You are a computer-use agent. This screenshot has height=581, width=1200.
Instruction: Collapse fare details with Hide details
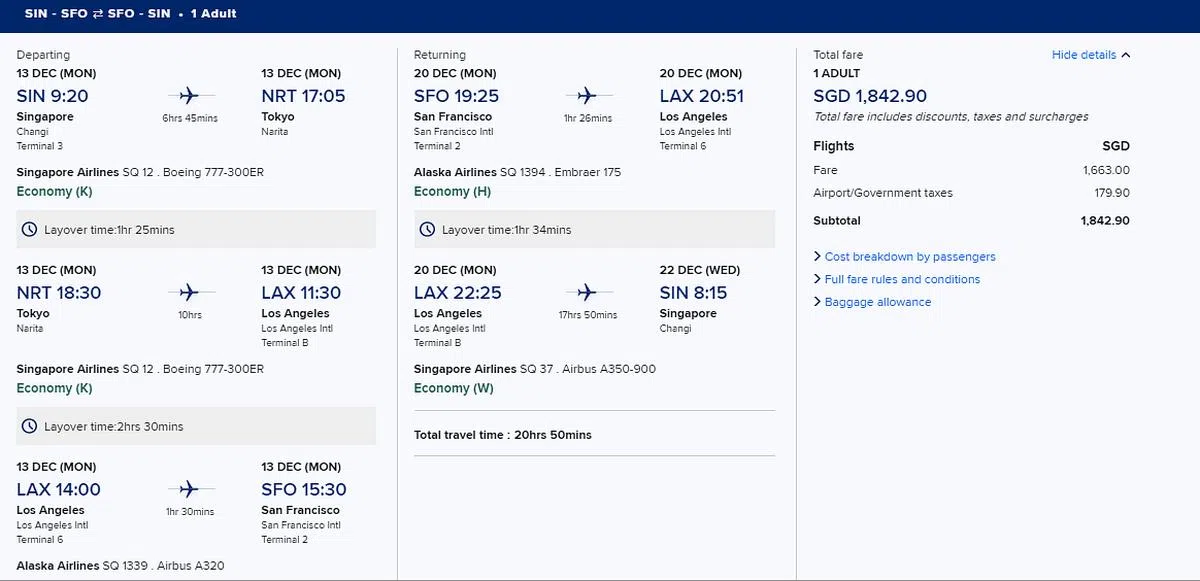(x=1083, y=55)
